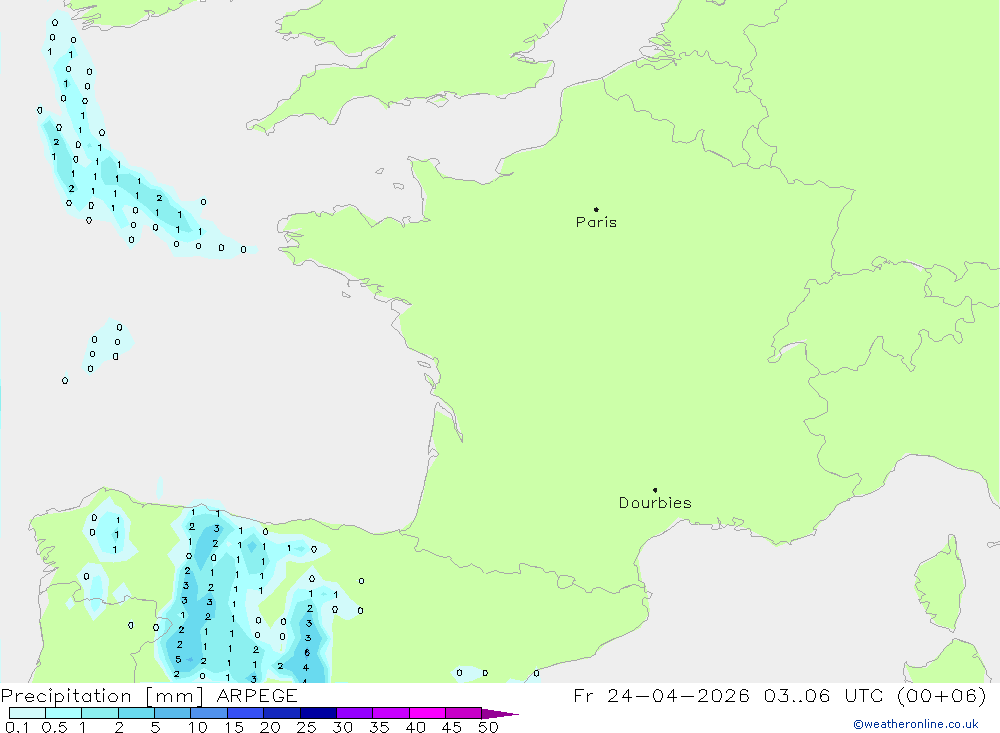
Task: Click the ARPEGE model name text
Action: coord(257,696)
